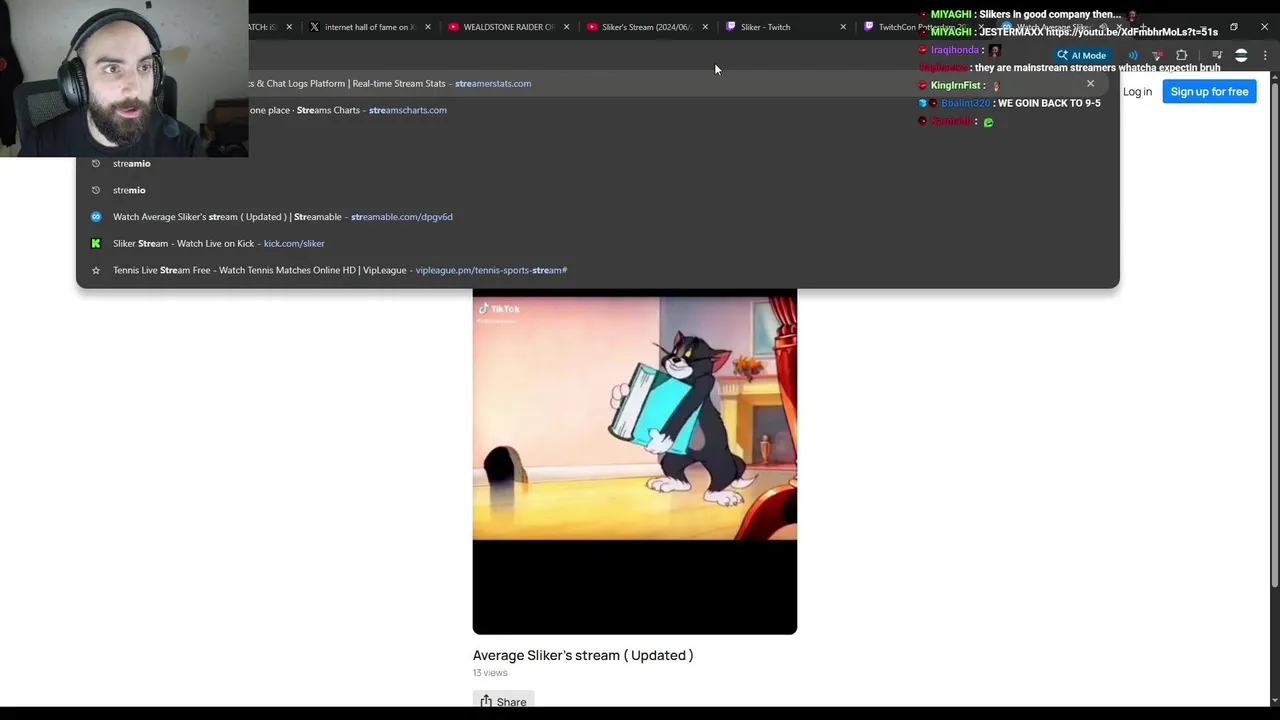This screenshot has height=720, width=1280.
Task: Click the green Kick favicon
Action: pos(96,243)
